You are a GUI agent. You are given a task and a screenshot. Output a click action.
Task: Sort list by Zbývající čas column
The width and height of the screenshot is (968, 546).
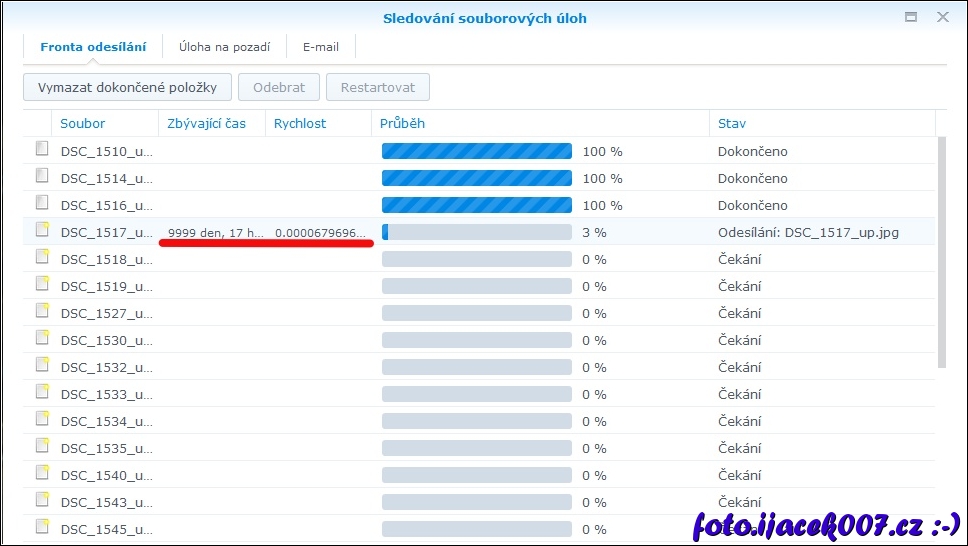206,123
